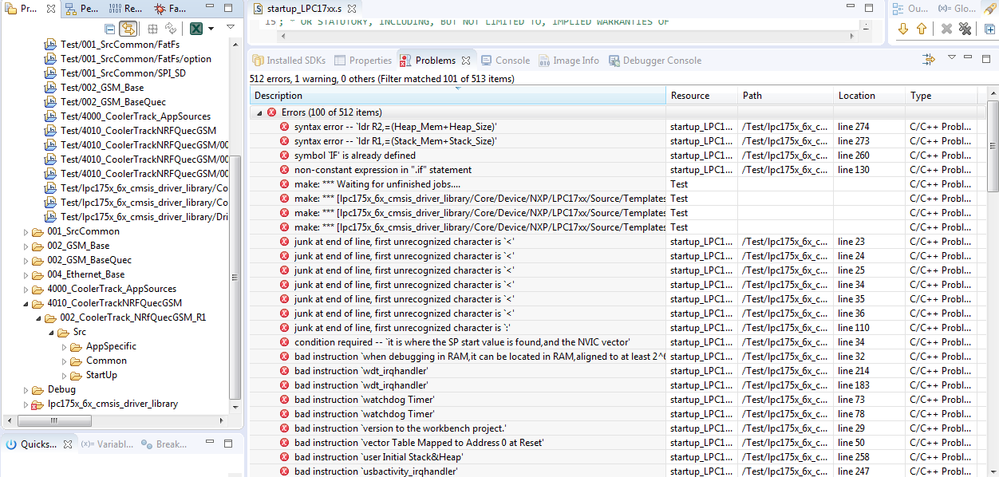Switch to the Registers tab
The width and height of the screenshot is (999, 477).
point(126,9)
